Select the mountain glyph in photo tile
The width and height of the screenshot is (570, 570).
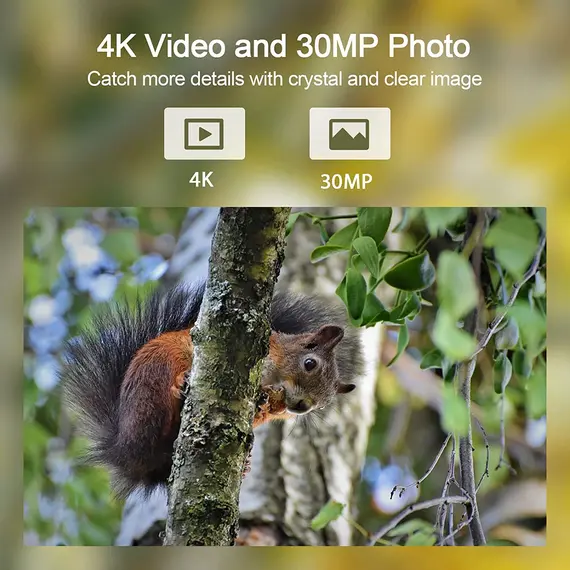pyautogui.click(x=349, y=138)
